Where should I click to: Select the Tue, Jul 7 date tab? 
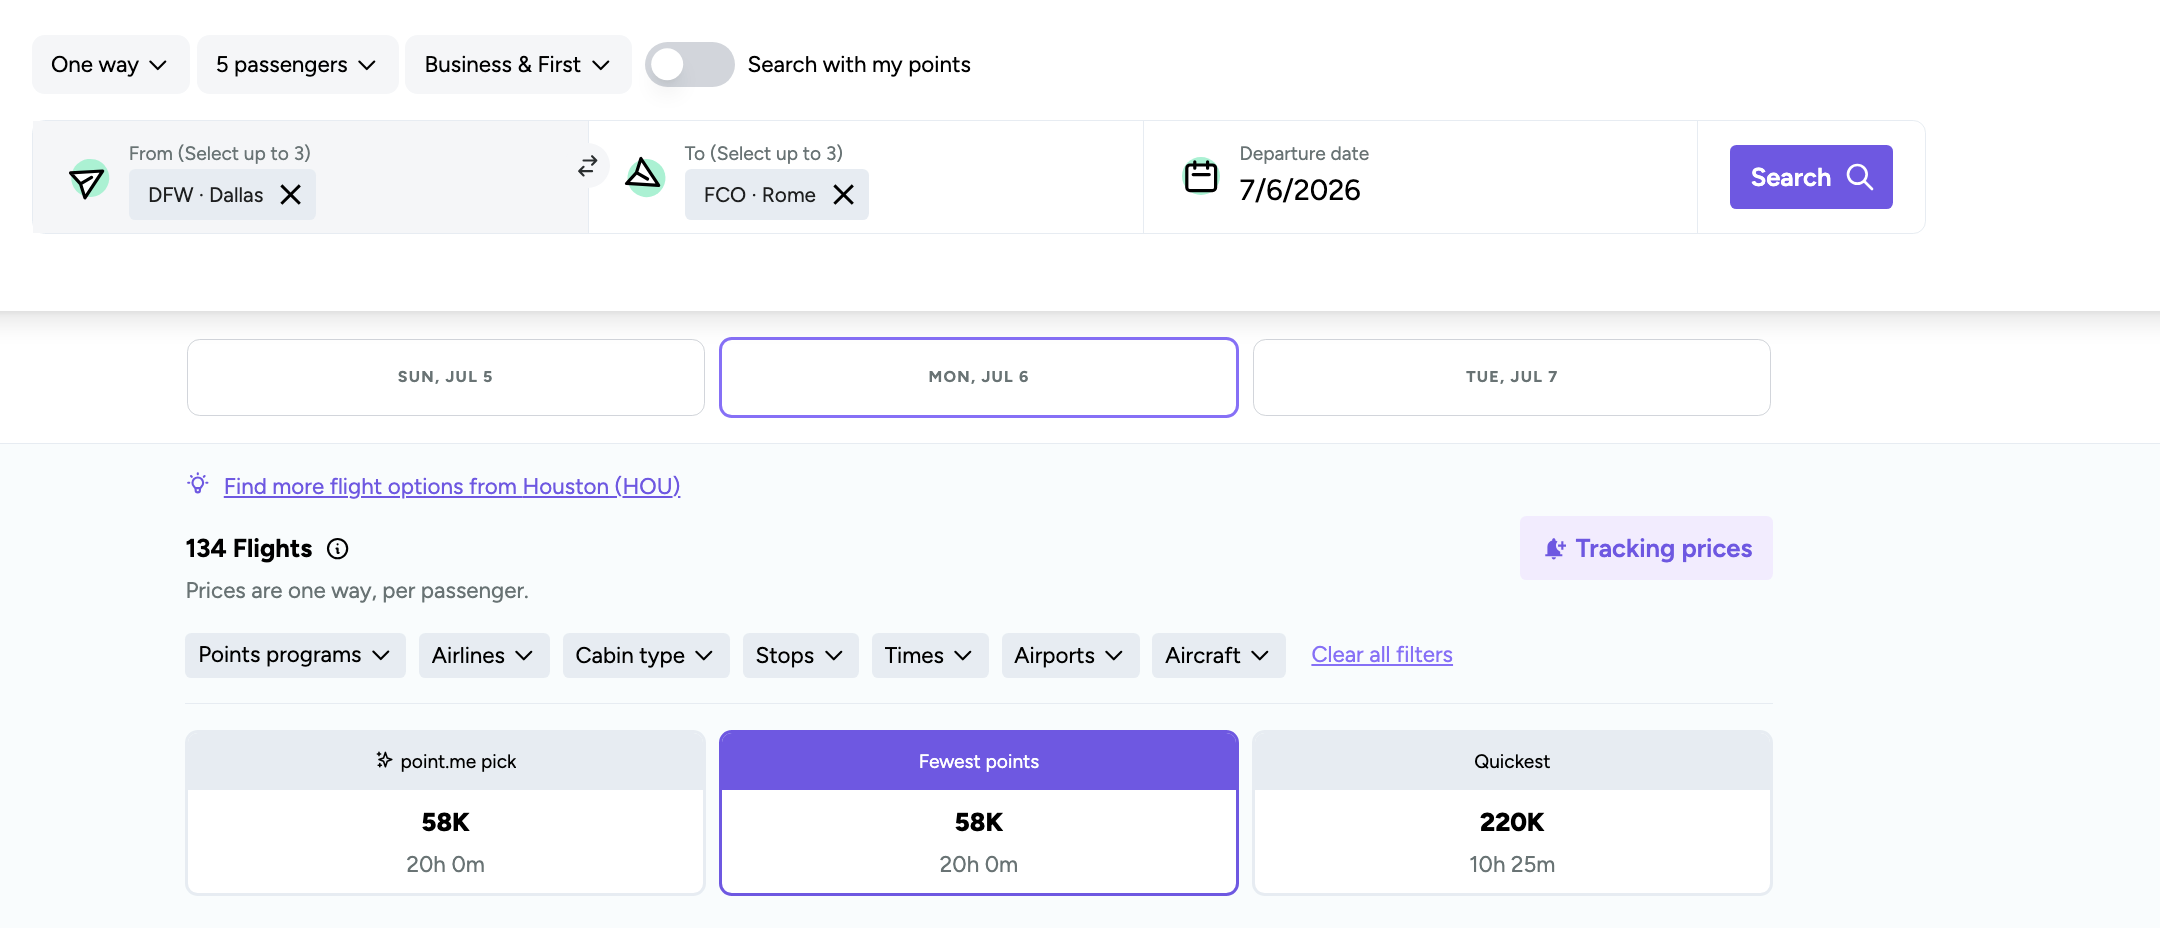point(1511,377)
